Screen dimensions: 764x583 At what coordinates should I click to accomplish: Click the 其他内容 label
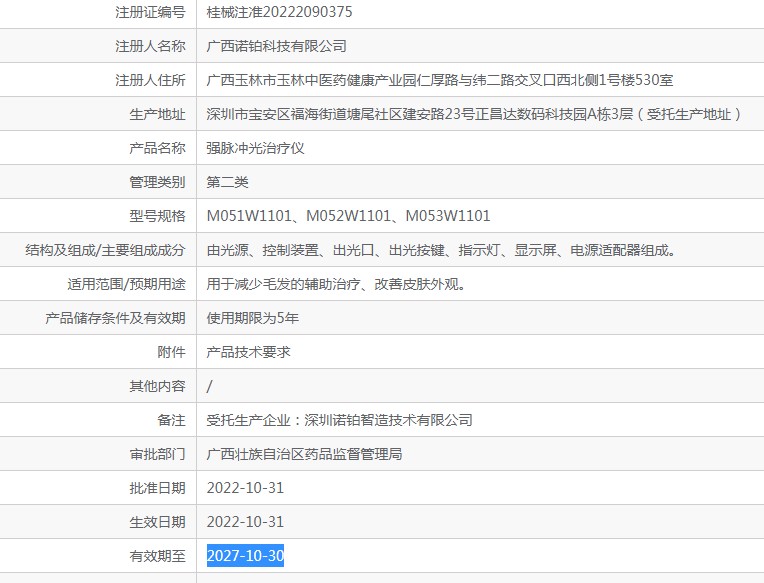[x=157, y=386]
